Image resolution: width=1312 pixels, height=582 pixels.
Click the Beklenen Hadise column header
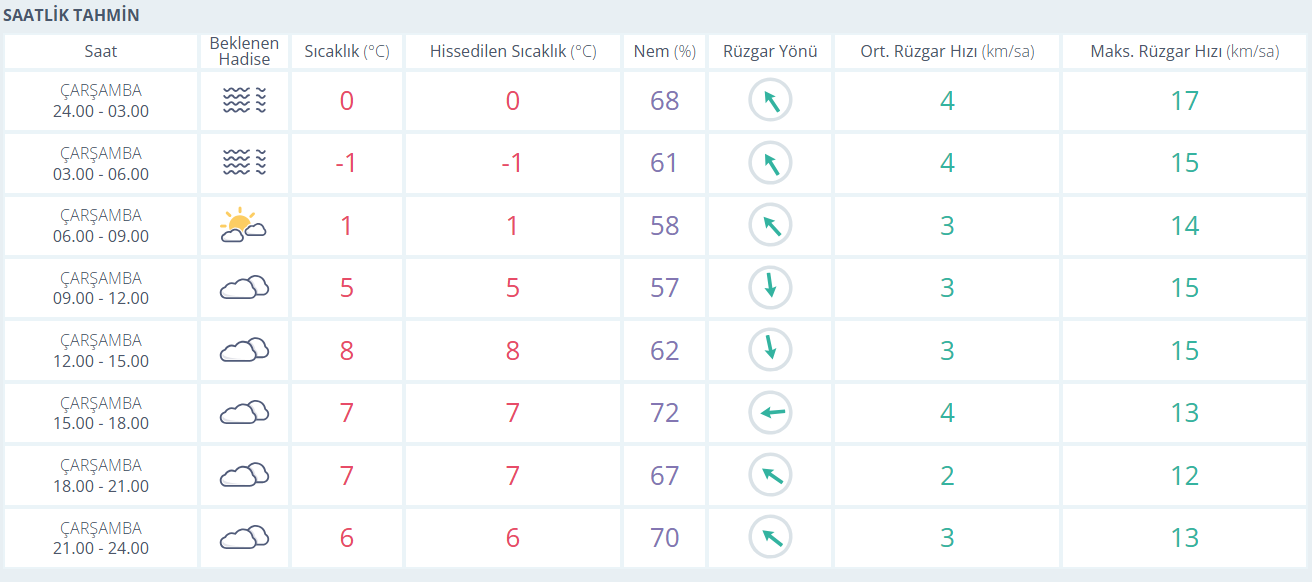point(244,52)
